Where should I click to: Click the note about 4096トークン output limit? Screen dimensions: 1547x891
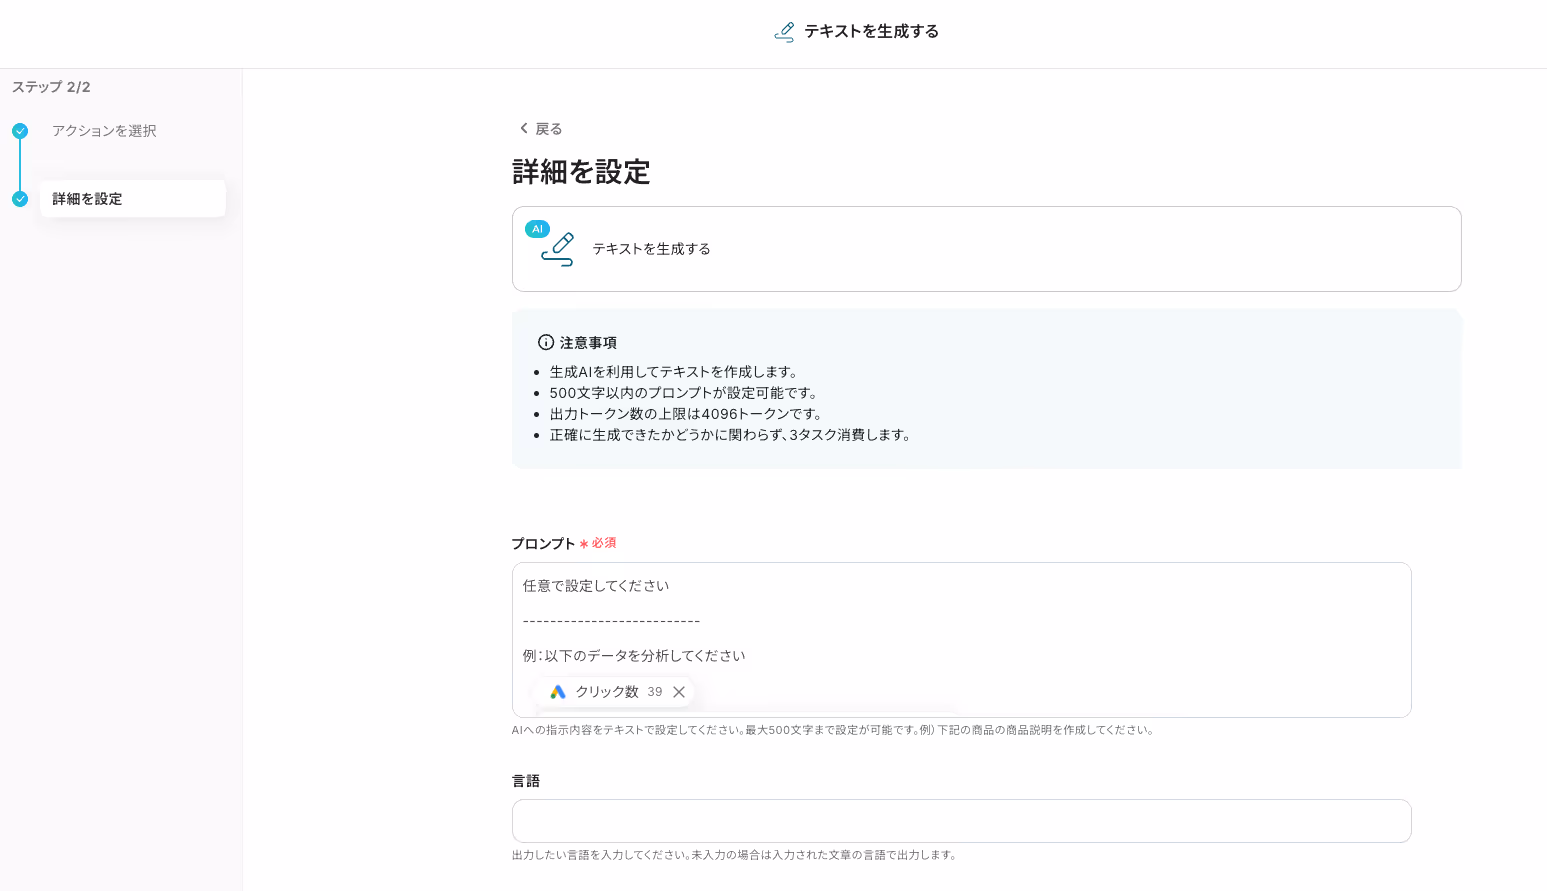coord(687,414)
